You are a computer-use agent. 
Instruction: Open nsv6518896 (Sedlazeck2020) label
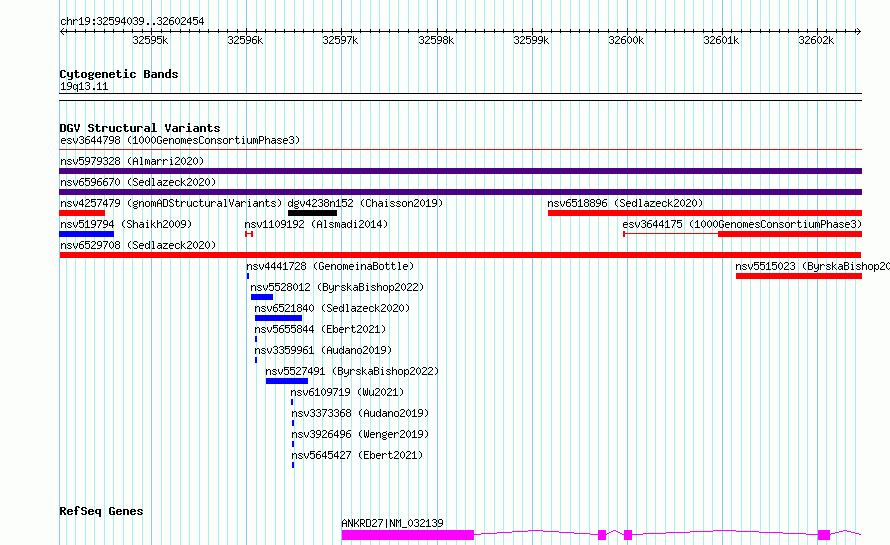pos(625,203)
